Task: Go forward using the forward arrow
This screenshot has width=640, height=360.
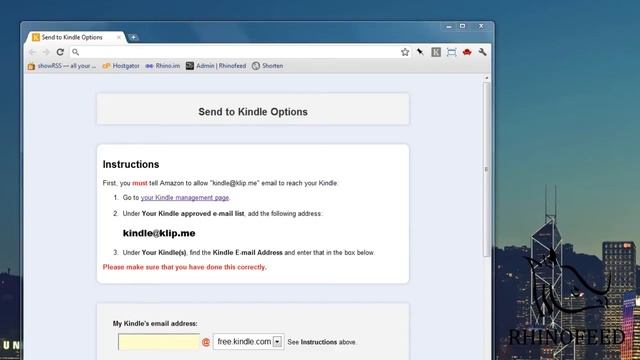Action: click(46, 52)
